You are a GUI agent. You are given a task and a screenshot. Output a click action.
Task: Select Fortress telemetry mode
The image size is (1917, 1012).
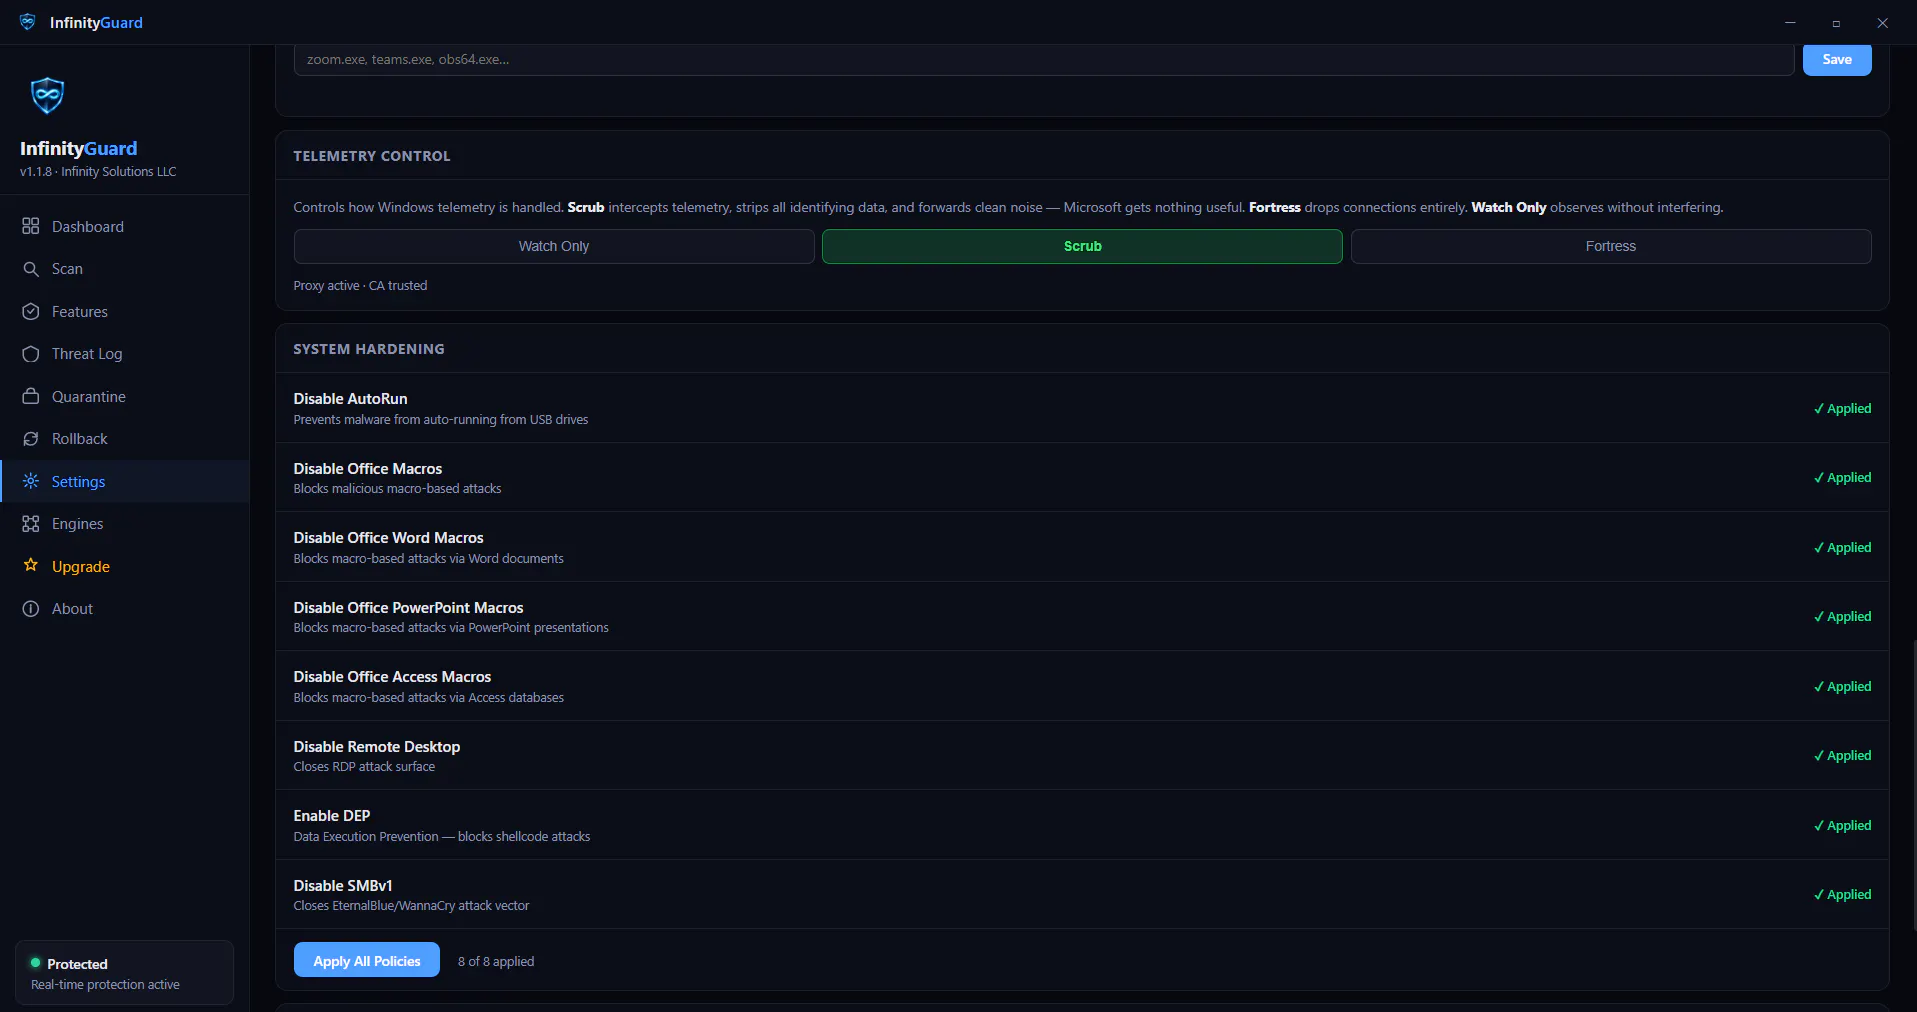point(1611,246)
